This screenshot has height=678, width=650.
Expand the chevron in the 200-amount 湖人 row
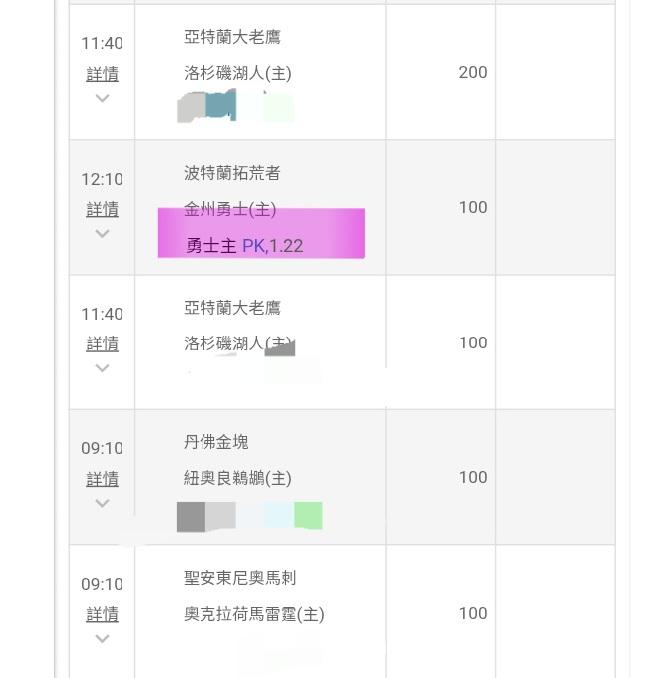point(102,98)
